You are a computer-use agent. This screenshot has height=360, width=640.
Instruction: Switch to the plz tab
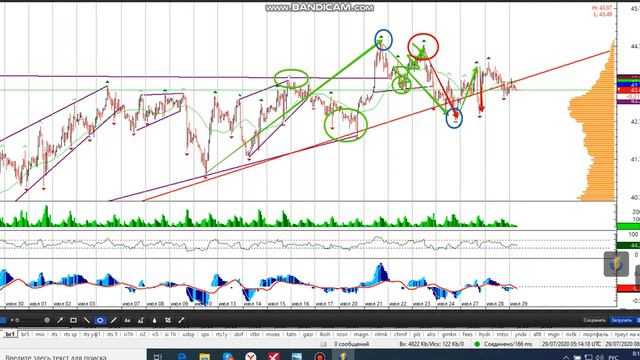(417, 334)
